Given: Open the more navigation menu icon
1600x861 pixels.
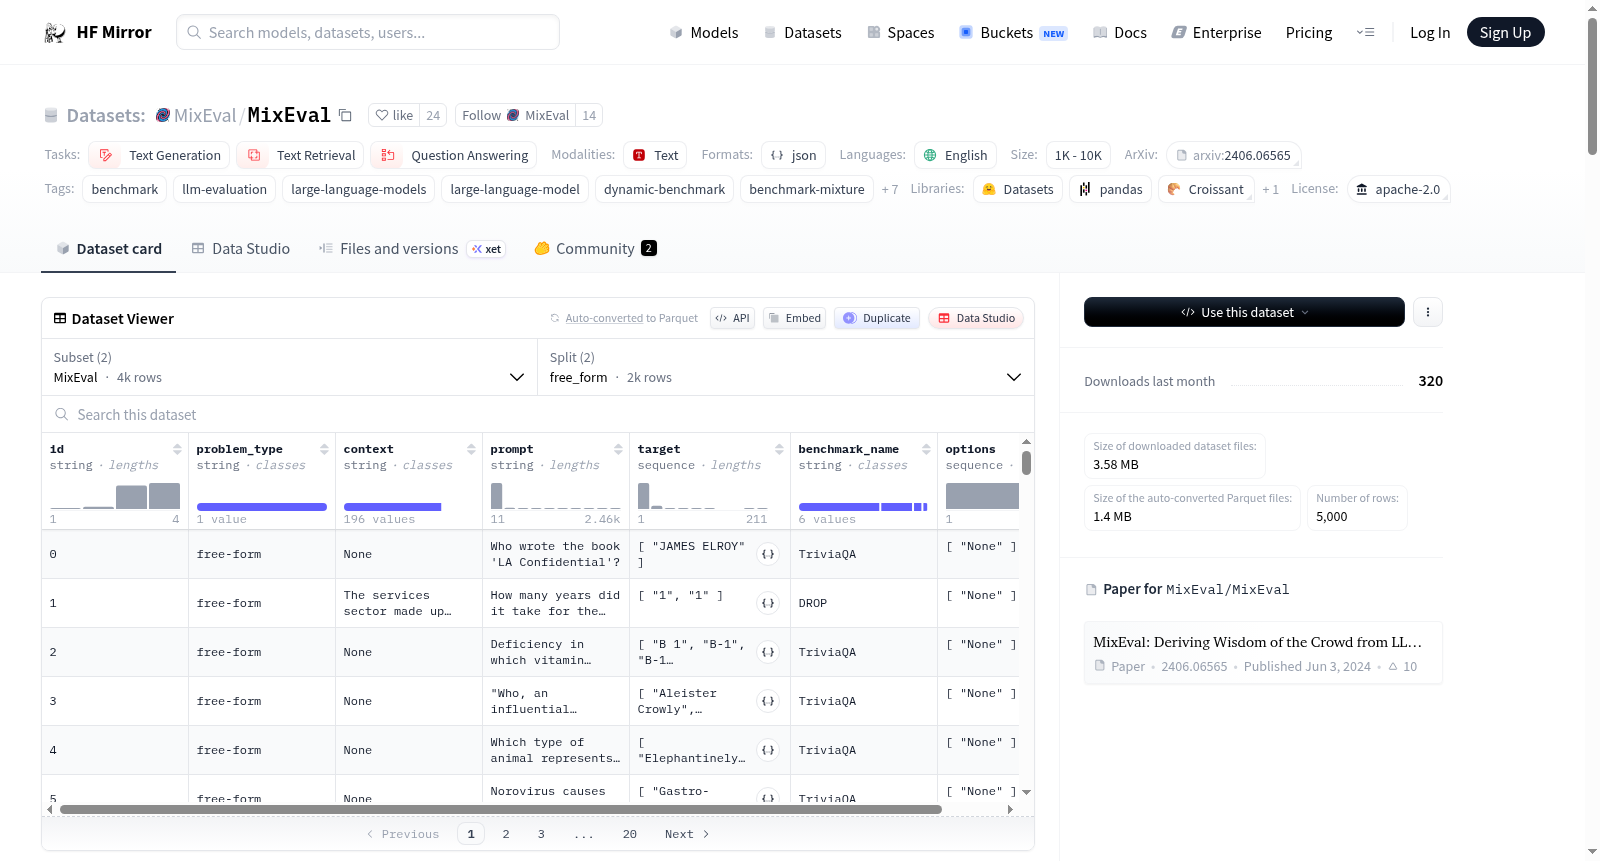Looking at the screenshot, I should 1365,32.
